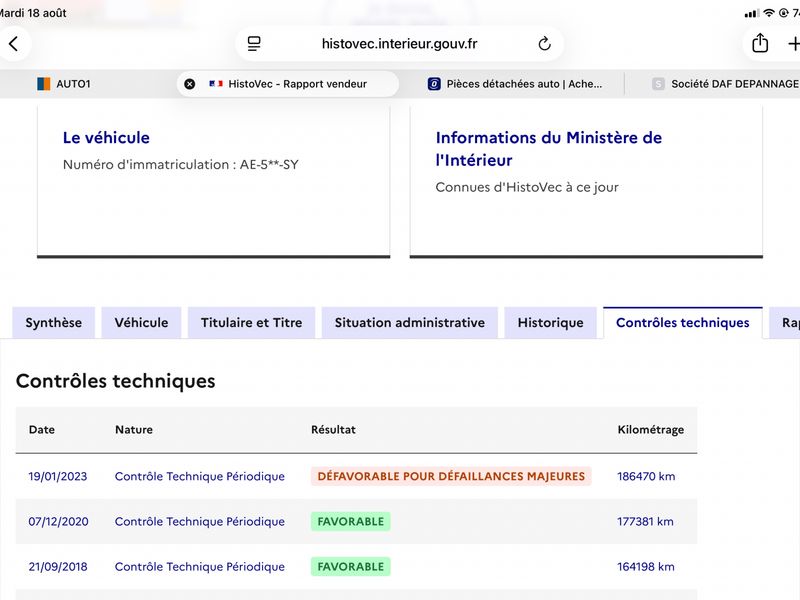
Task: Open the Synthèse tab
Action: pyautogui.click(x=54, y=322)
